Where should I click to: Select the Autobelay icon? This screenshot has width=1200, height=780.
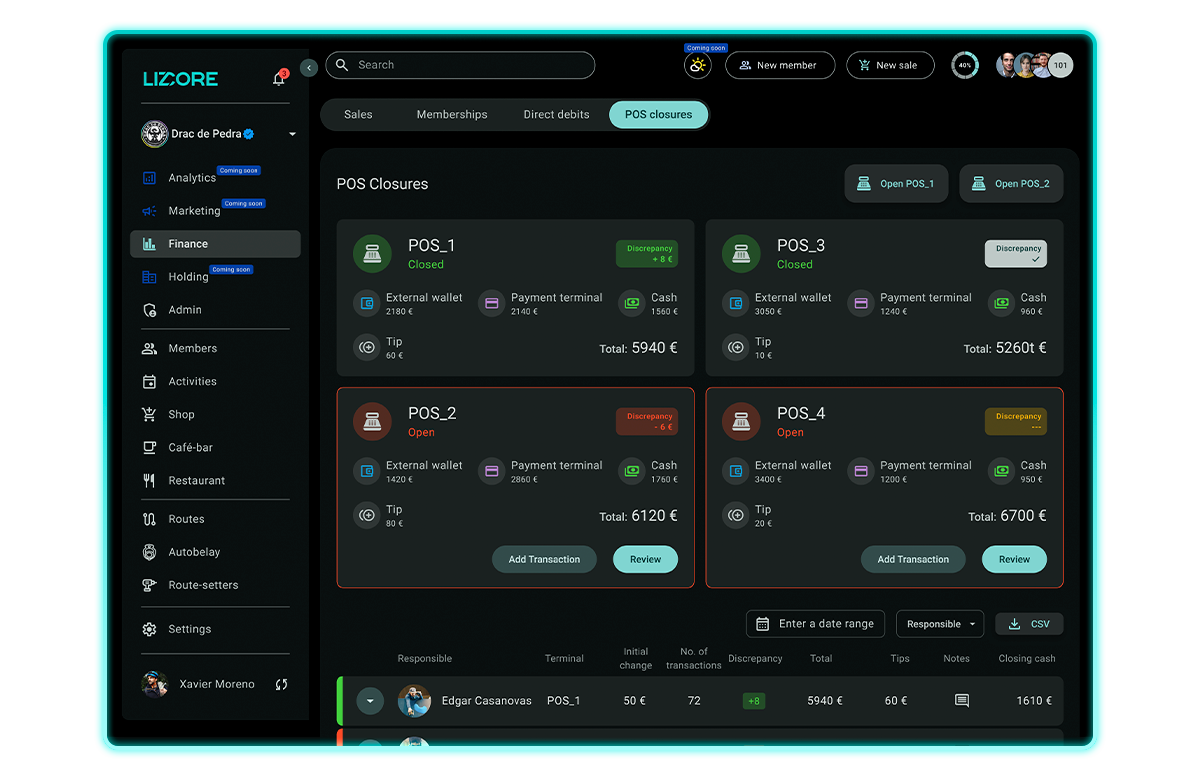(150, 551)
